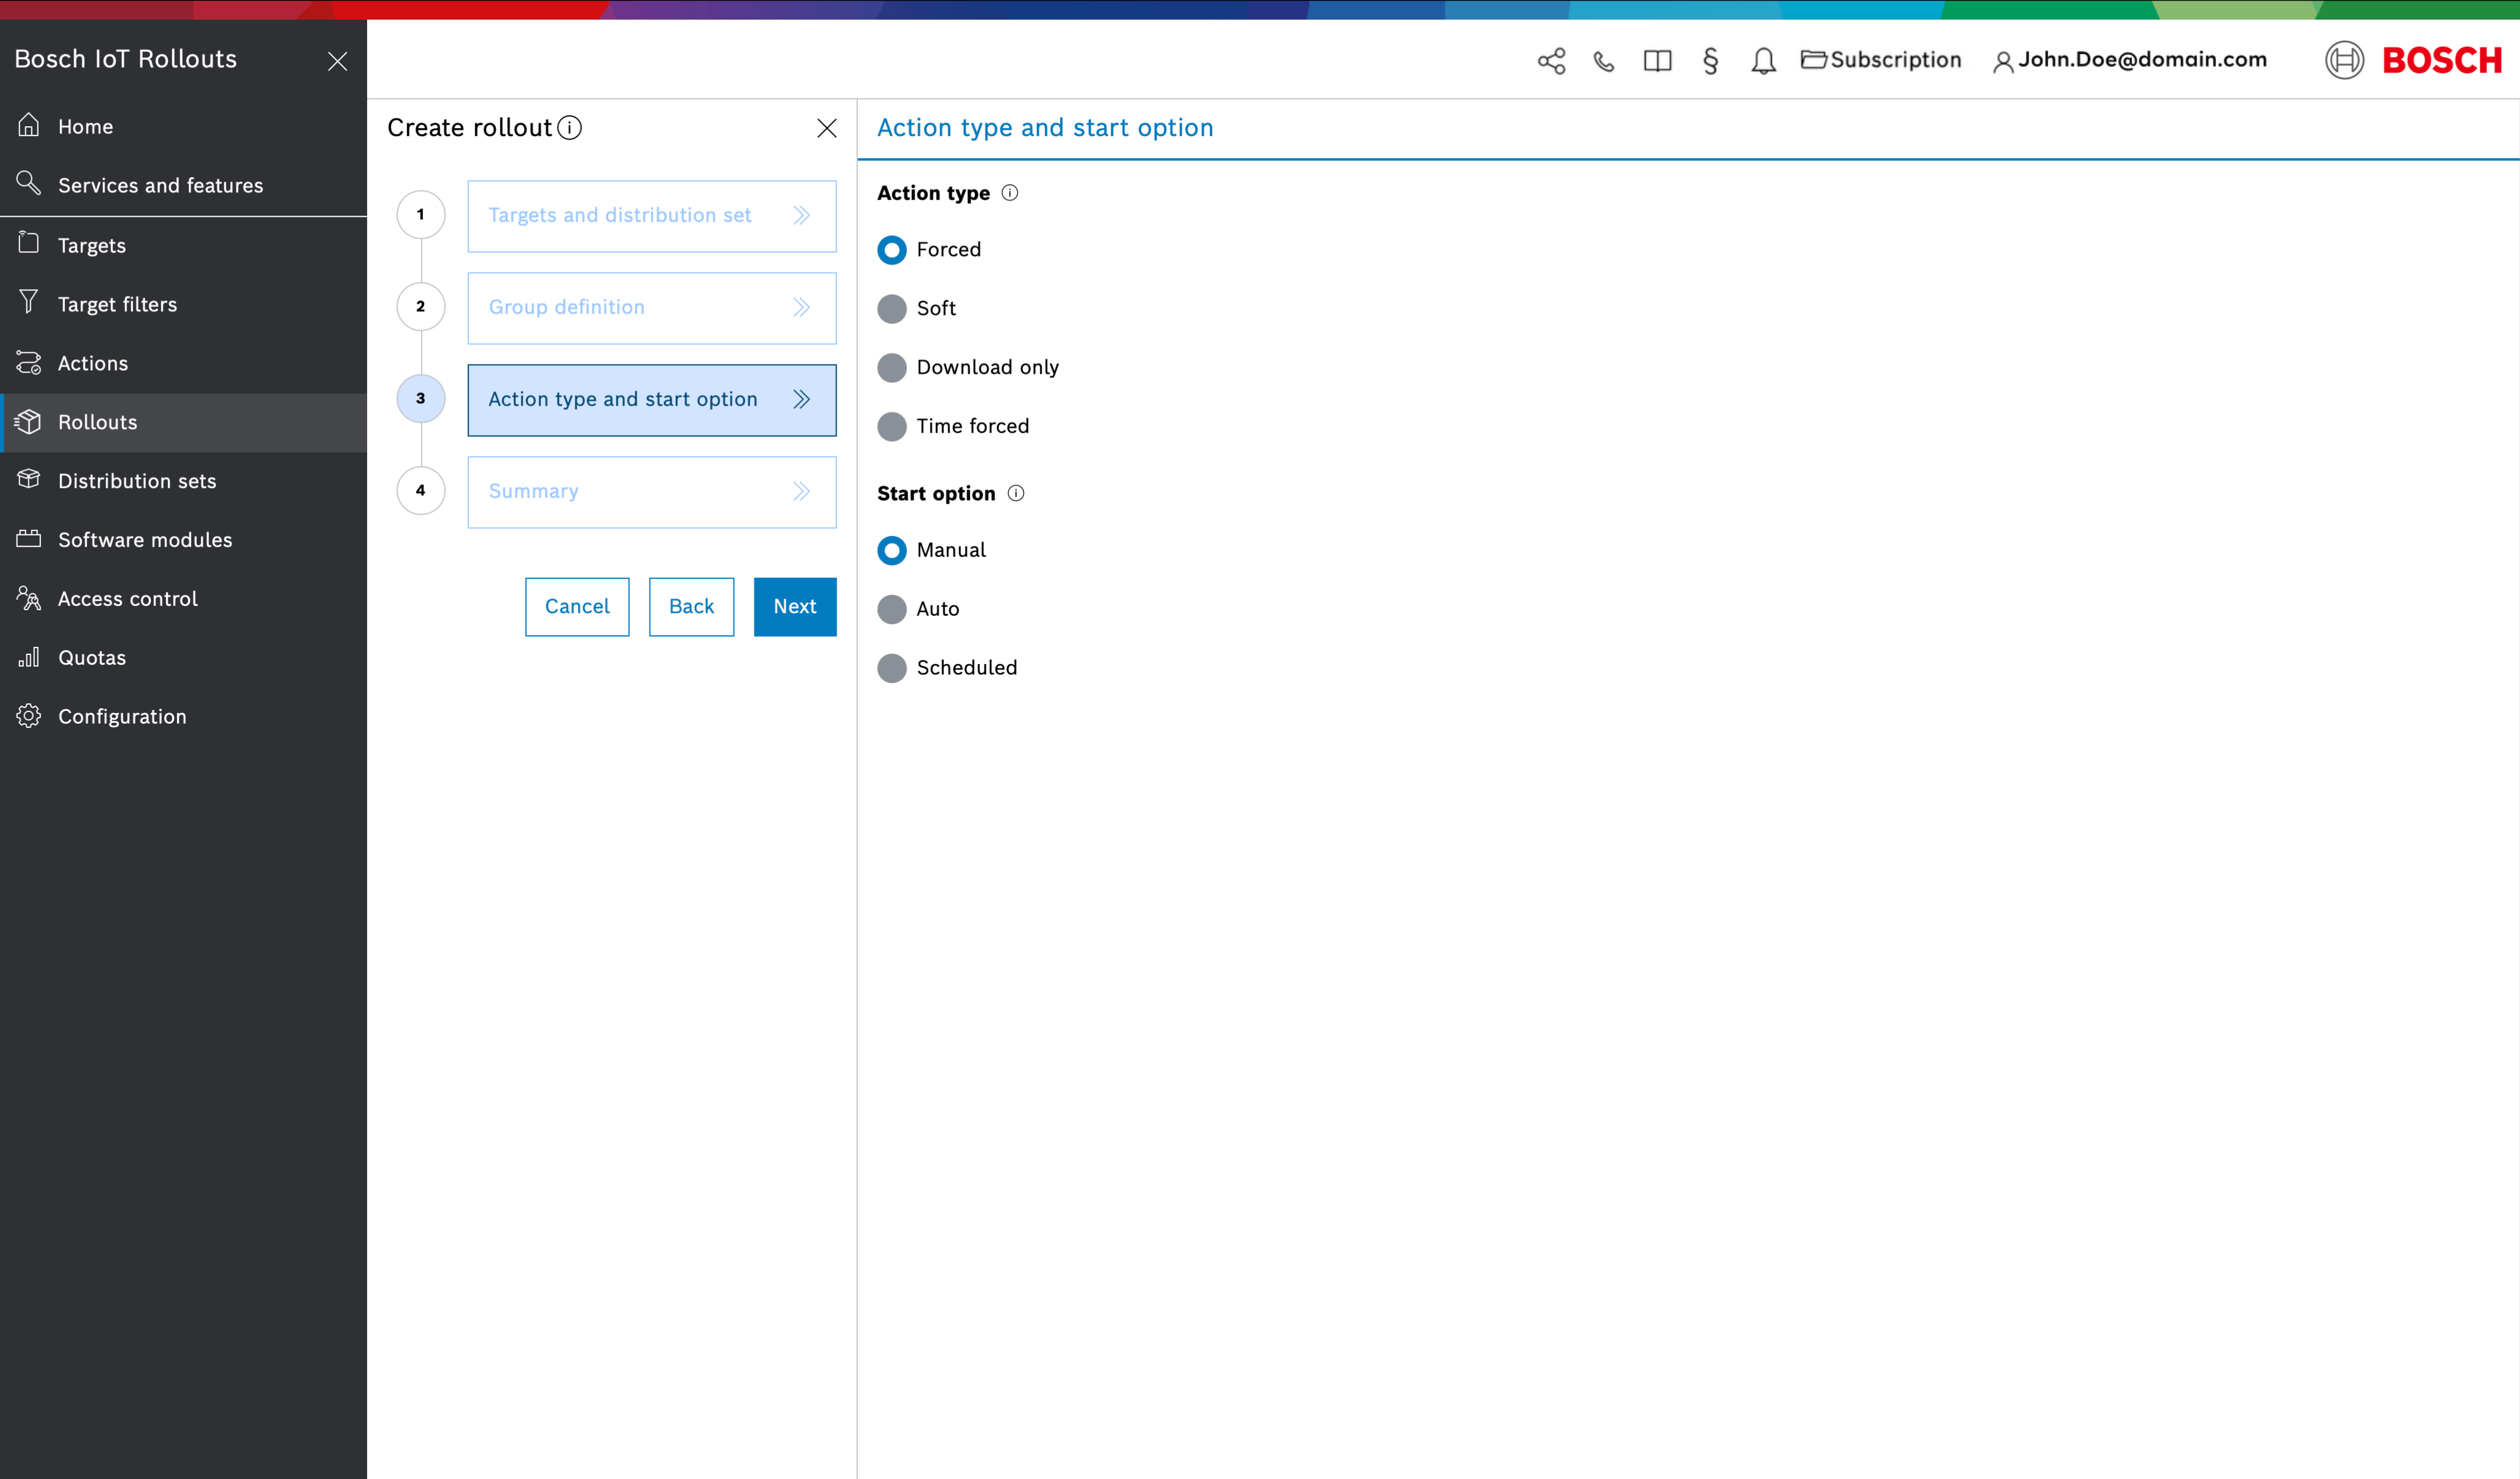Navigate to Target filters menu item
The width and height of the screenshot is (2520, 1479).
tap(117, 304)
